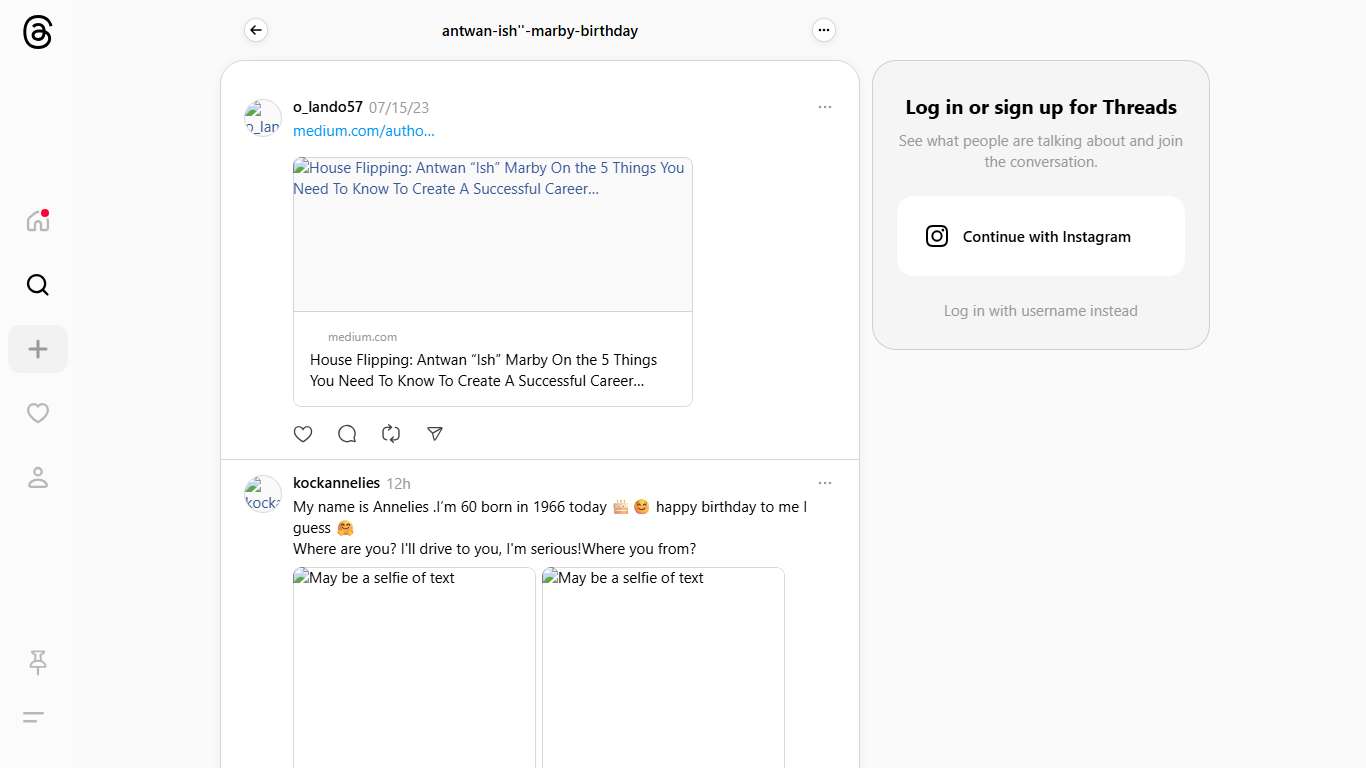This screenshot has height=768, width=1366.
Task: Open the medium.com/autho... link
Action: coord(363,131)
